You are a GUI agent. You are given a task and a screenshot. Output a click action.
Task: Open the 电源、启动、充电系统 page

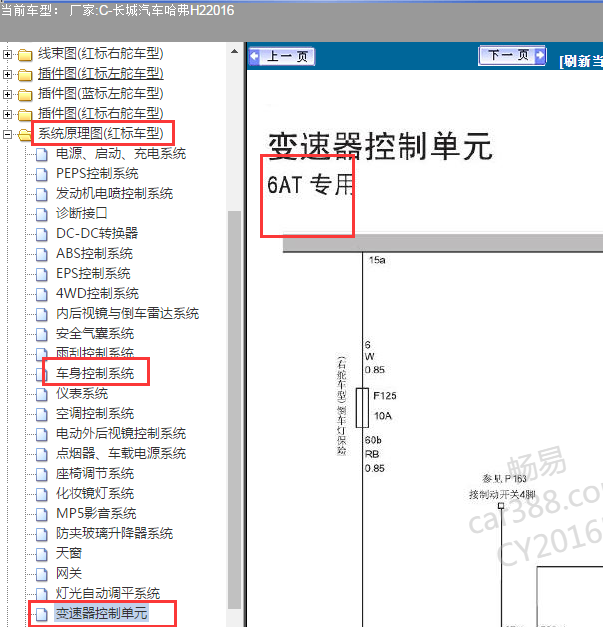(121, 154)
